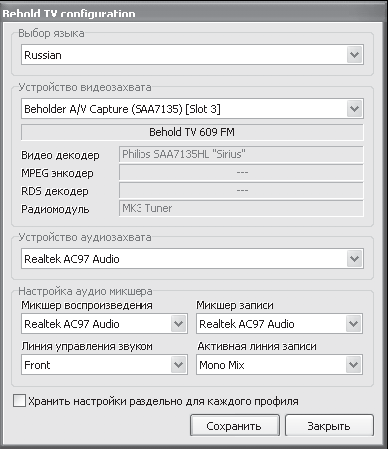
Task: Open the sound control line dropdown showing Front
Action: tap(104, 365)
